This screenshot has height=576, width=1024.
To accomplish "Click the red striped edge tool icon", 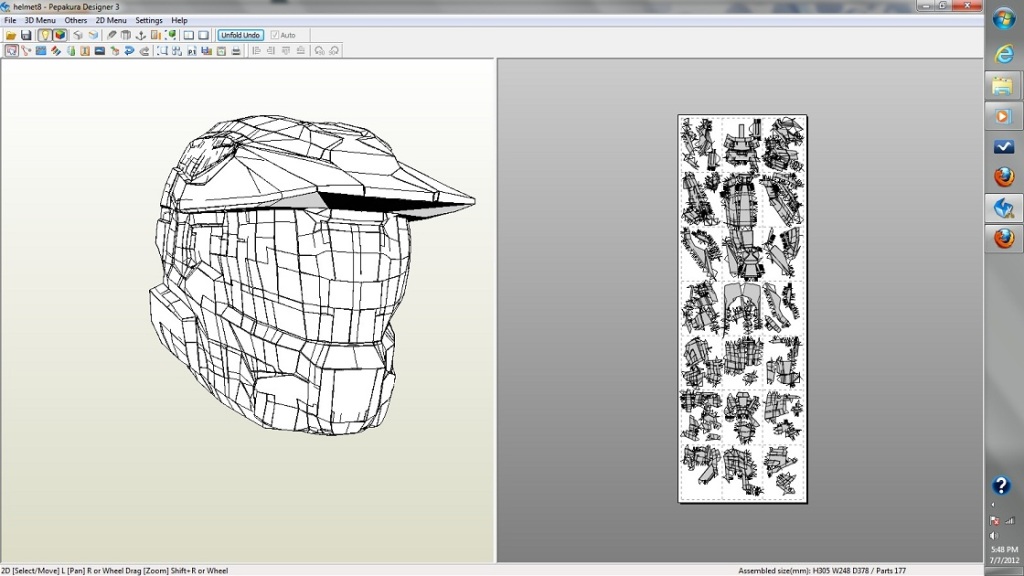I will 56,50.
